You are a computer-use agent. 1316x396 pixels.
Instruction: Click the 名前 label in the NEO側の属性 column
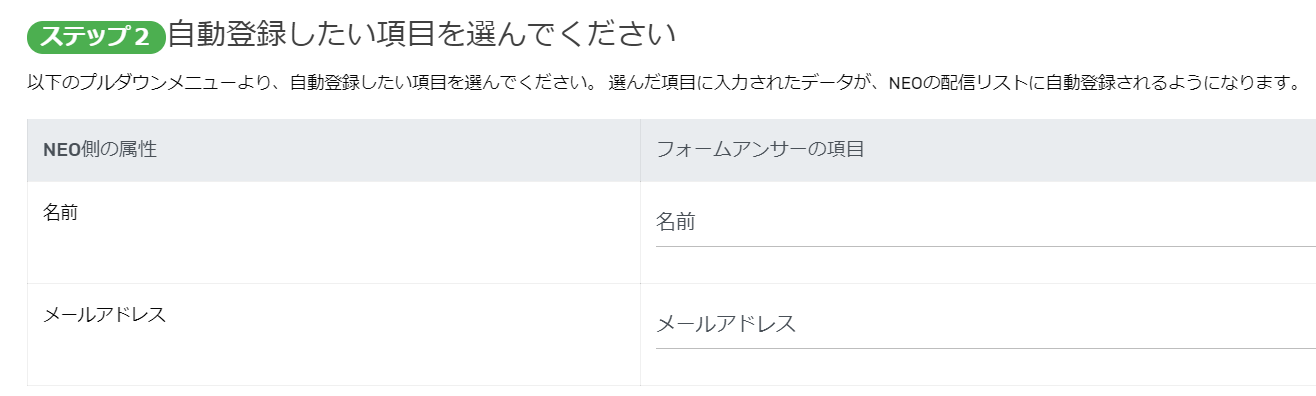point(61,211)
